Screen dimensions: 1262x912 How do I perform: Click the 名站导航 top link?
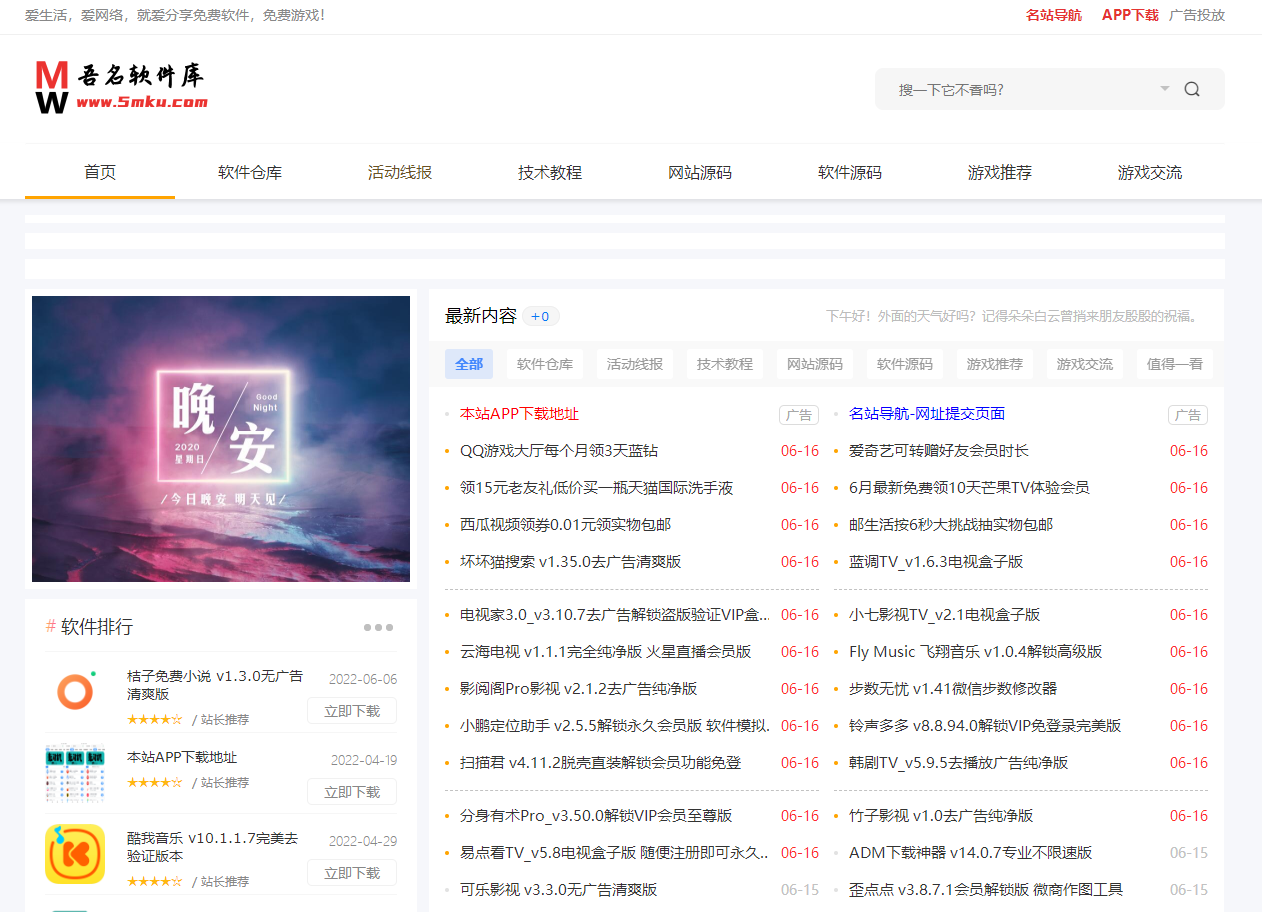pyautogui.click(x=1054, y=15)
